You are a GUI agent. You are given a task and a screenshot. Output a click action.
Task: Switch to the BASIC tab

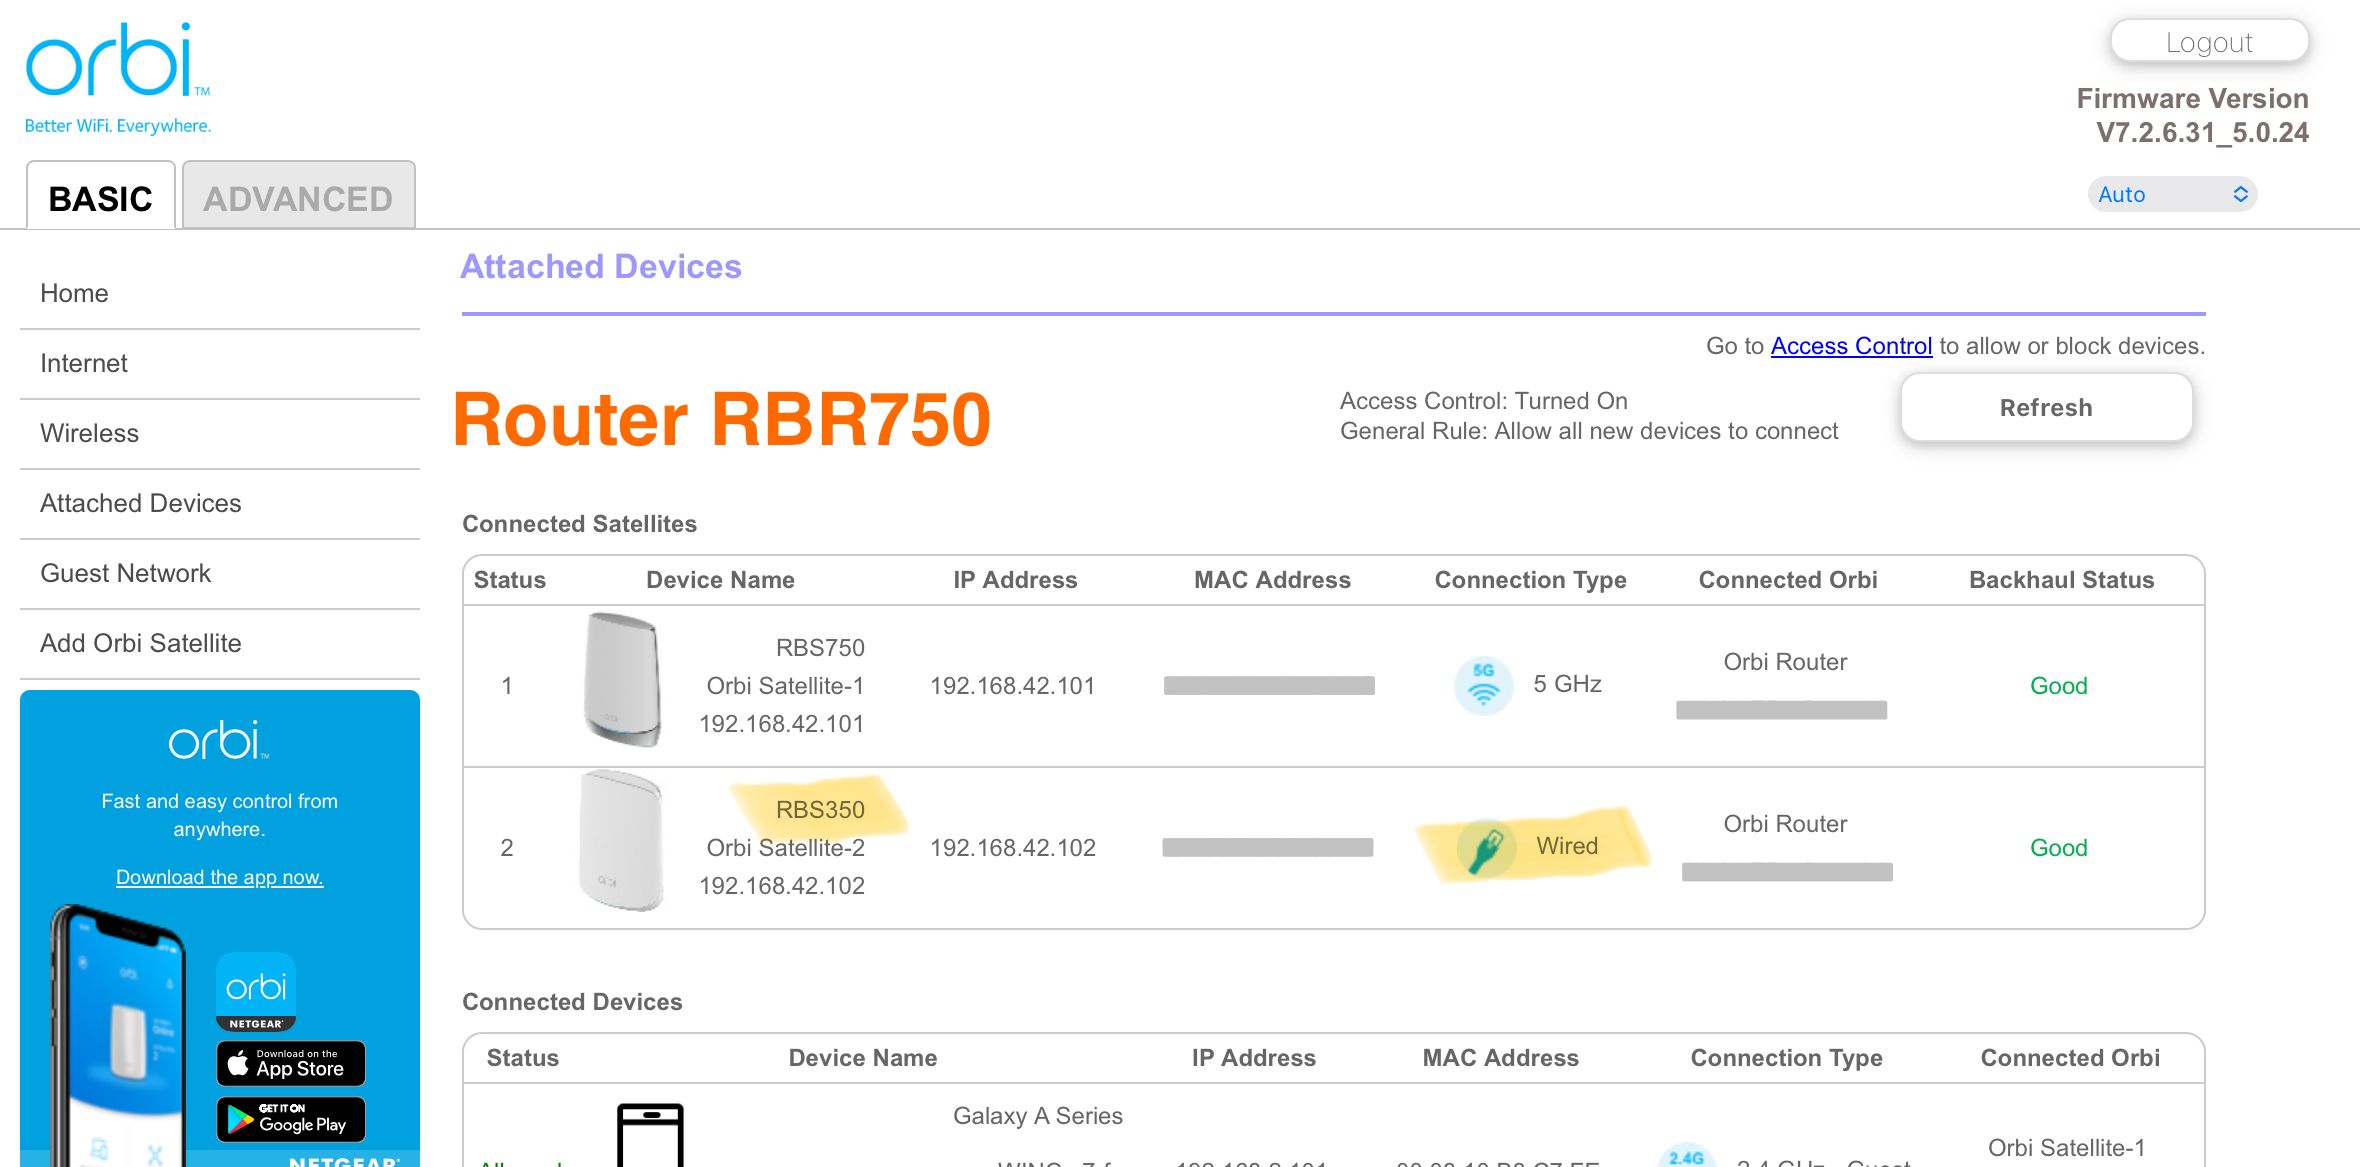click(x=101, y=196)
